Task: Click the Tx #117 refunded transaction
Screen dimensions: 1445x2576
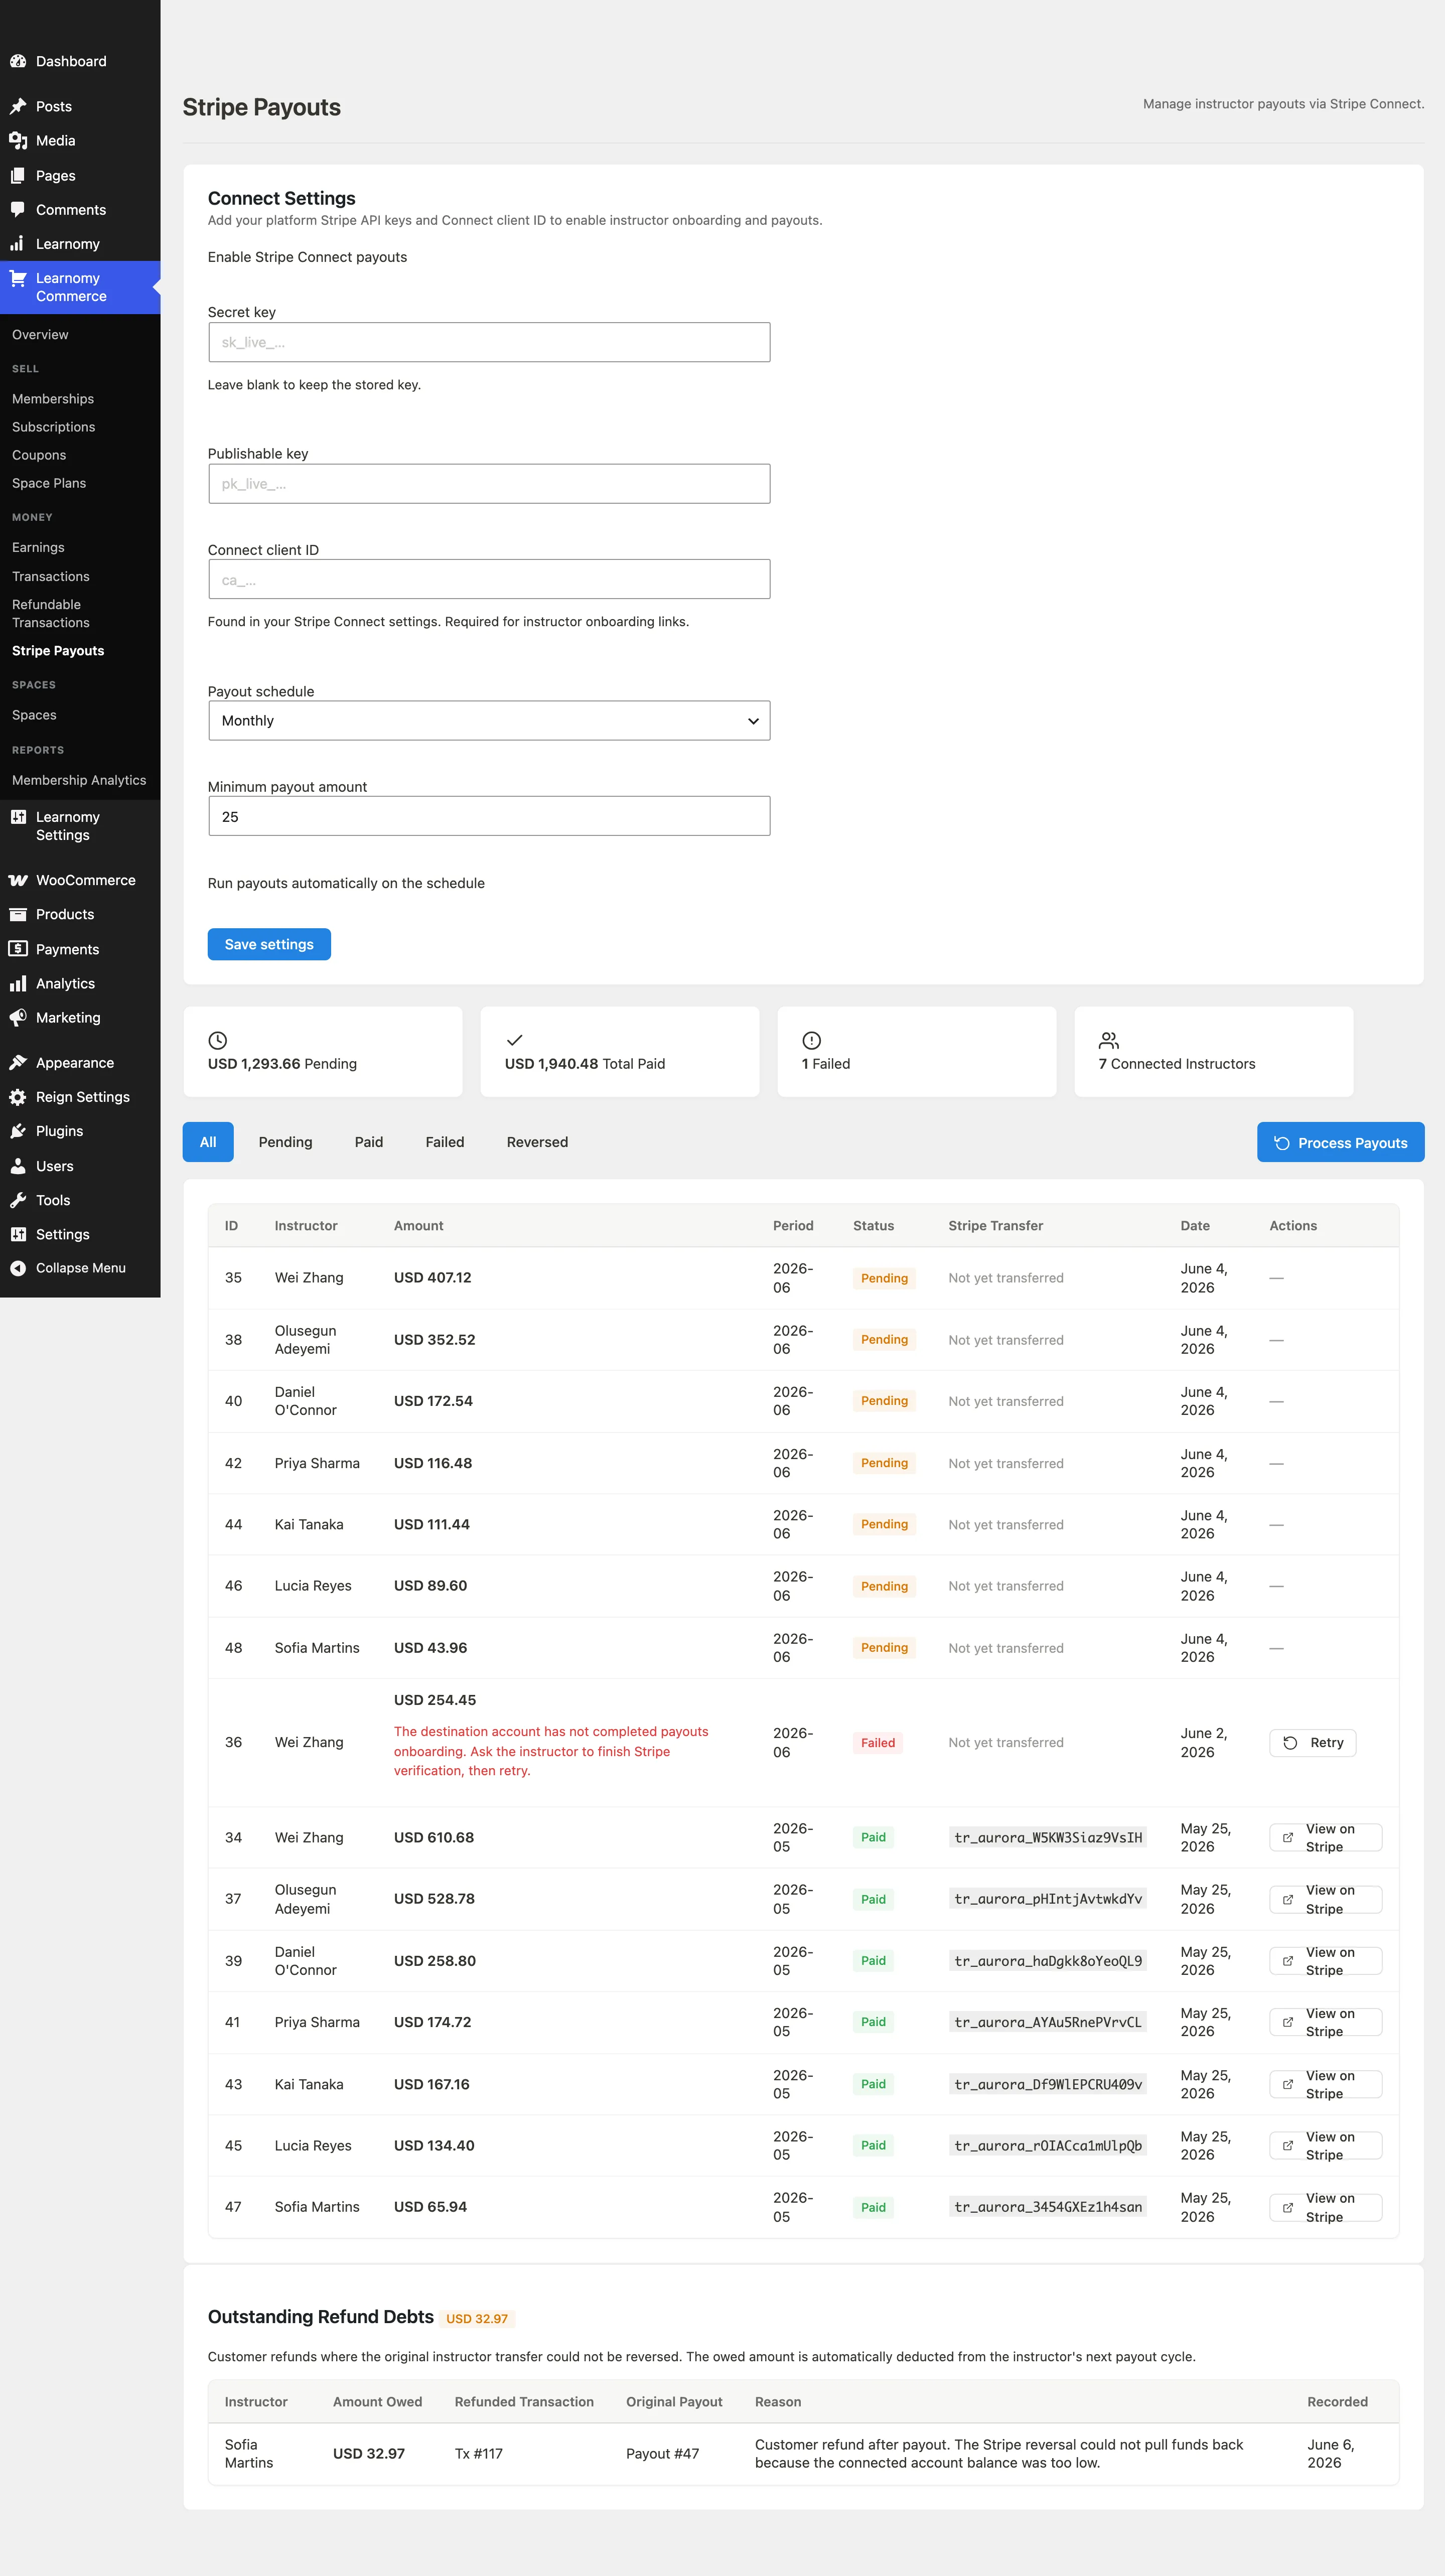Action: pyautogui.click(x=478, y=2453)
